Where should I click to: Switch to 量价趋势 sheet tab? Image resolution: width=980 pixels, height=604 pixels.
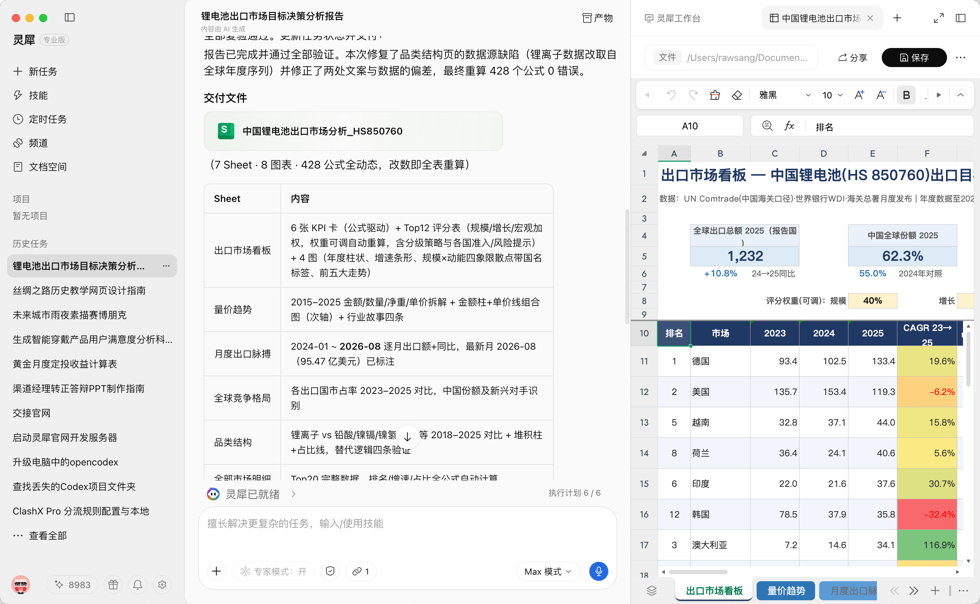[x=786, y=590]
